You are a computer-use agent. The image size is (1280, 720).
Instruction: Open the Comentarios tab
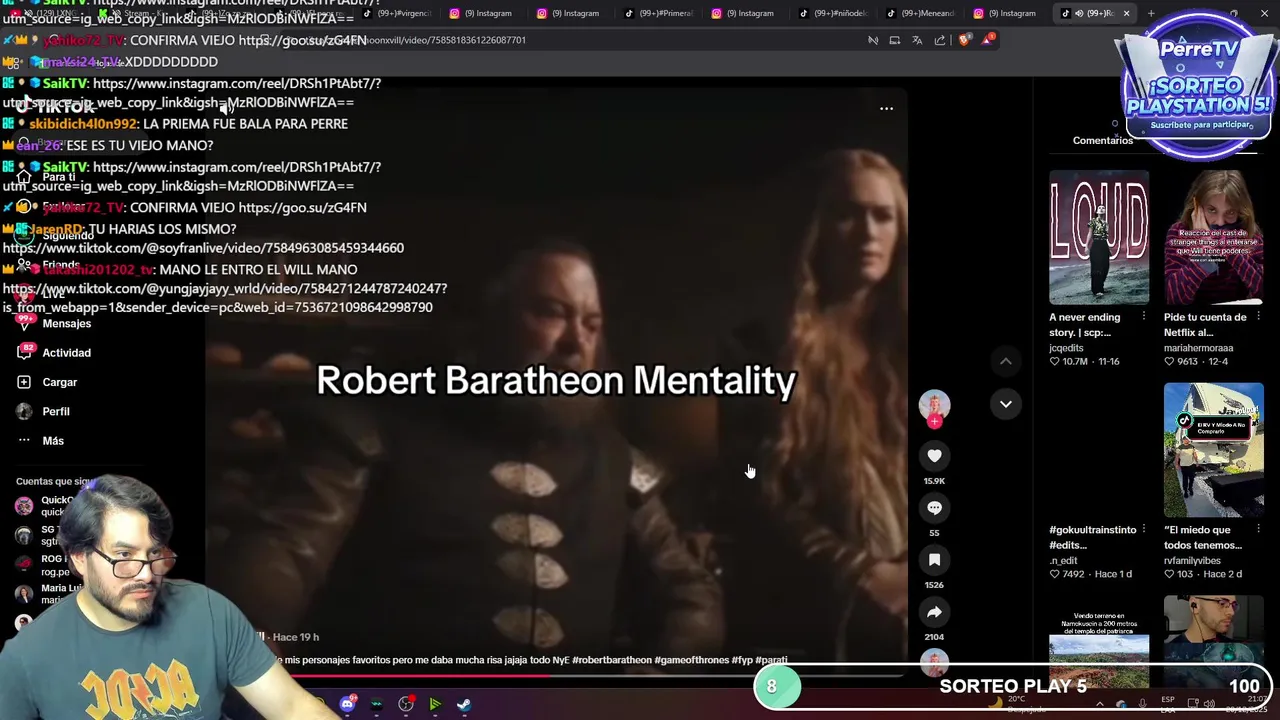pos(1102,140)
